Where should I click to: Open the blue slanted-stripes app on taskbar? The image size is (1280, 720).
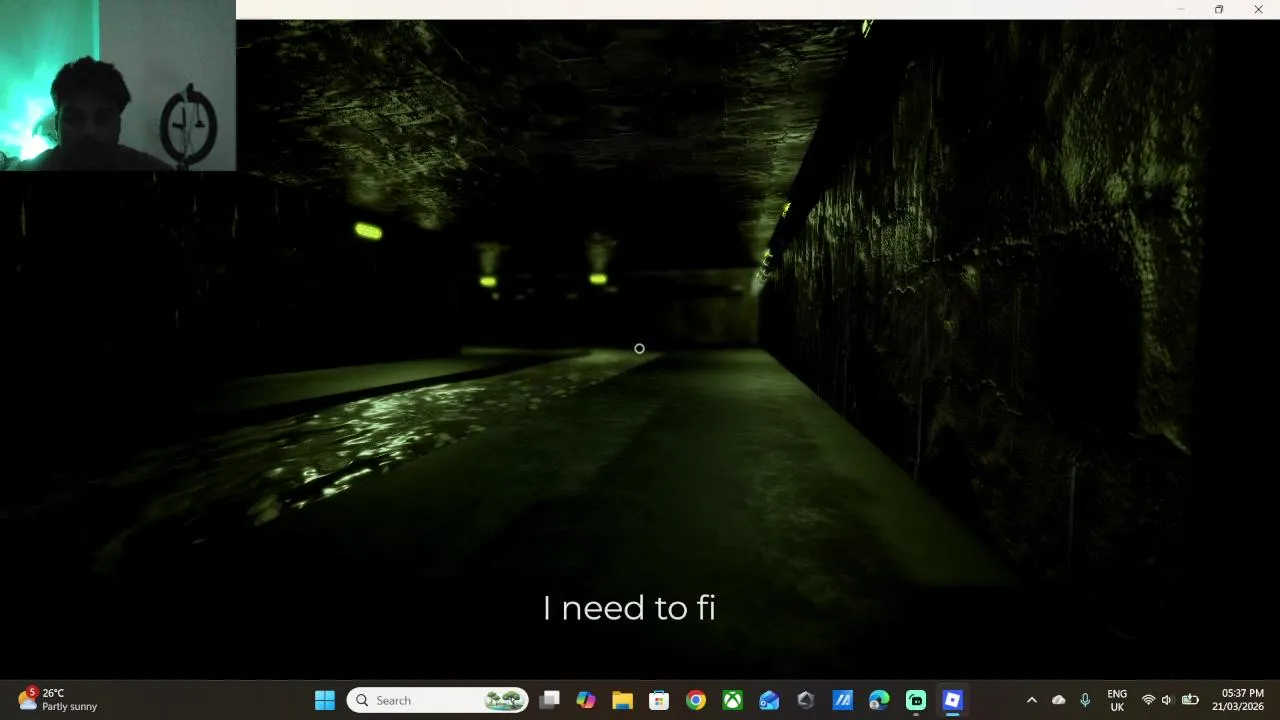point(843,700)
